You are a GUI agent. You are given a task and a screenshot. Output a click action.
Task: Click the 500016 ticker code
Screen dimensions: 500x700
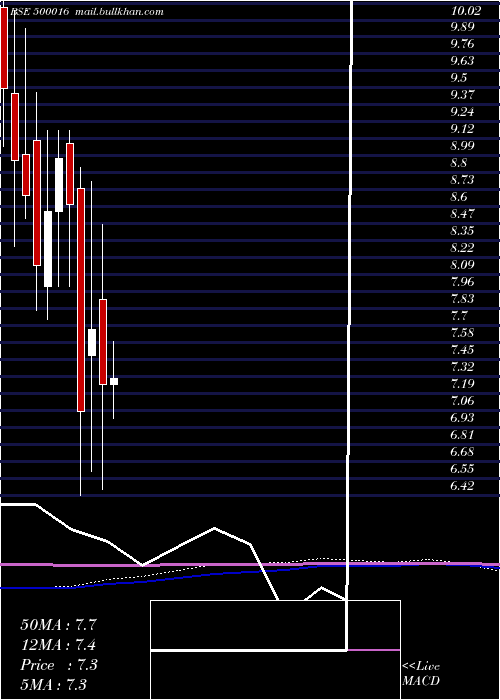point(51,12)
